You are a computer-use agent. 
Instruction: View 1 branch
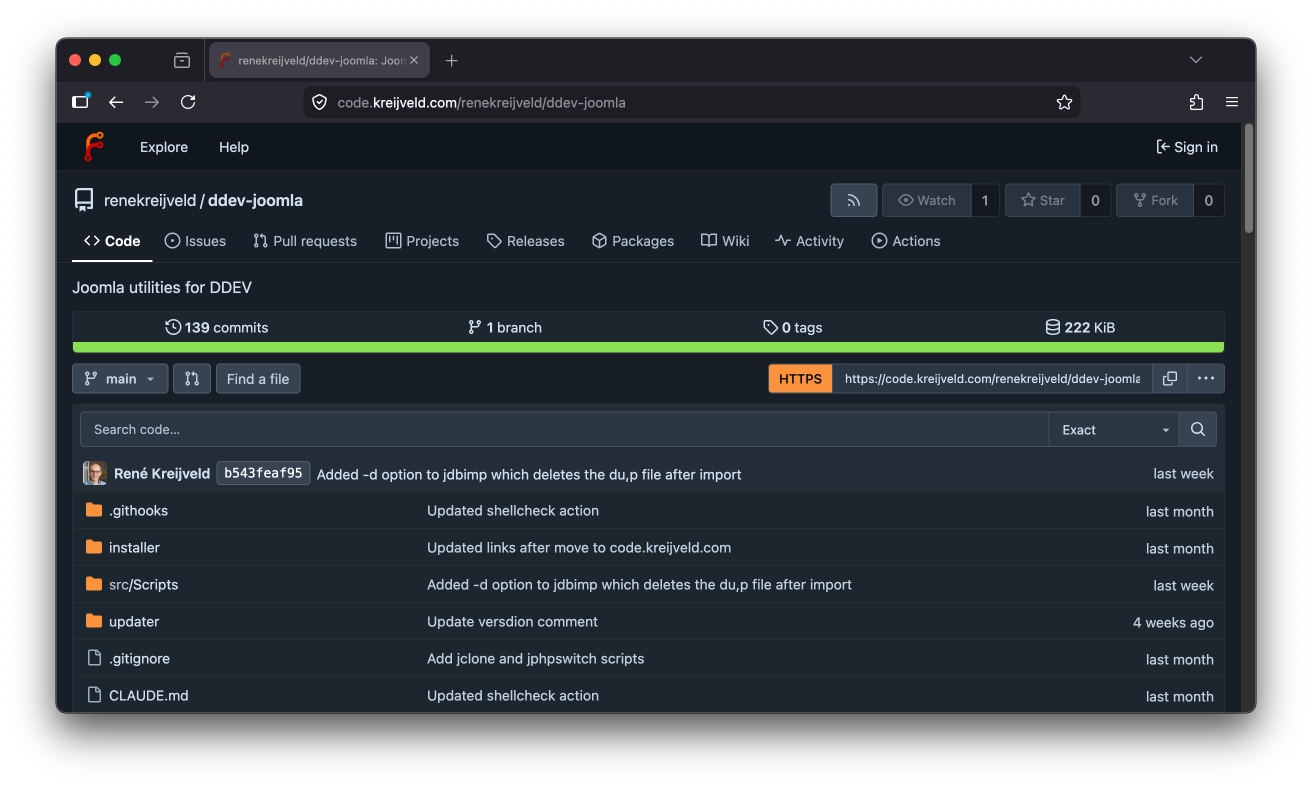pyautogui.click(x=505, y=327)
